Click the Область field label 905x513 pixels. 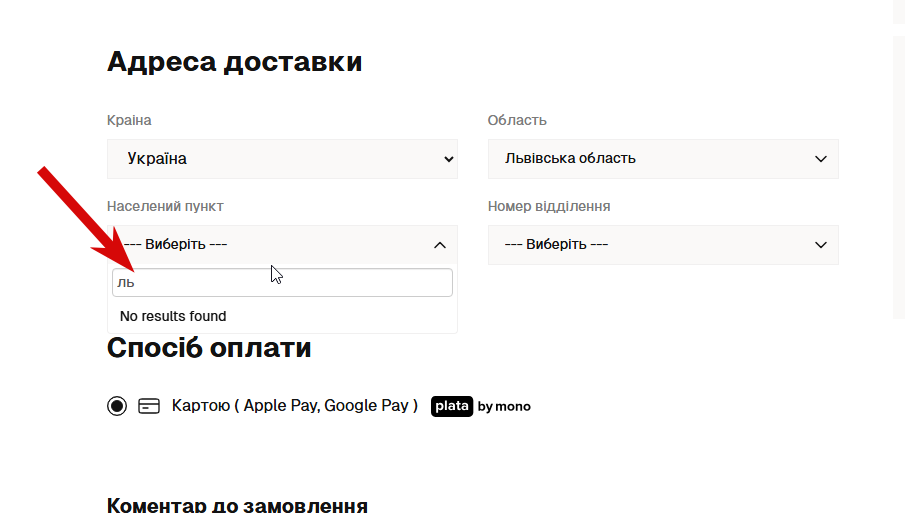click(517, 120)
